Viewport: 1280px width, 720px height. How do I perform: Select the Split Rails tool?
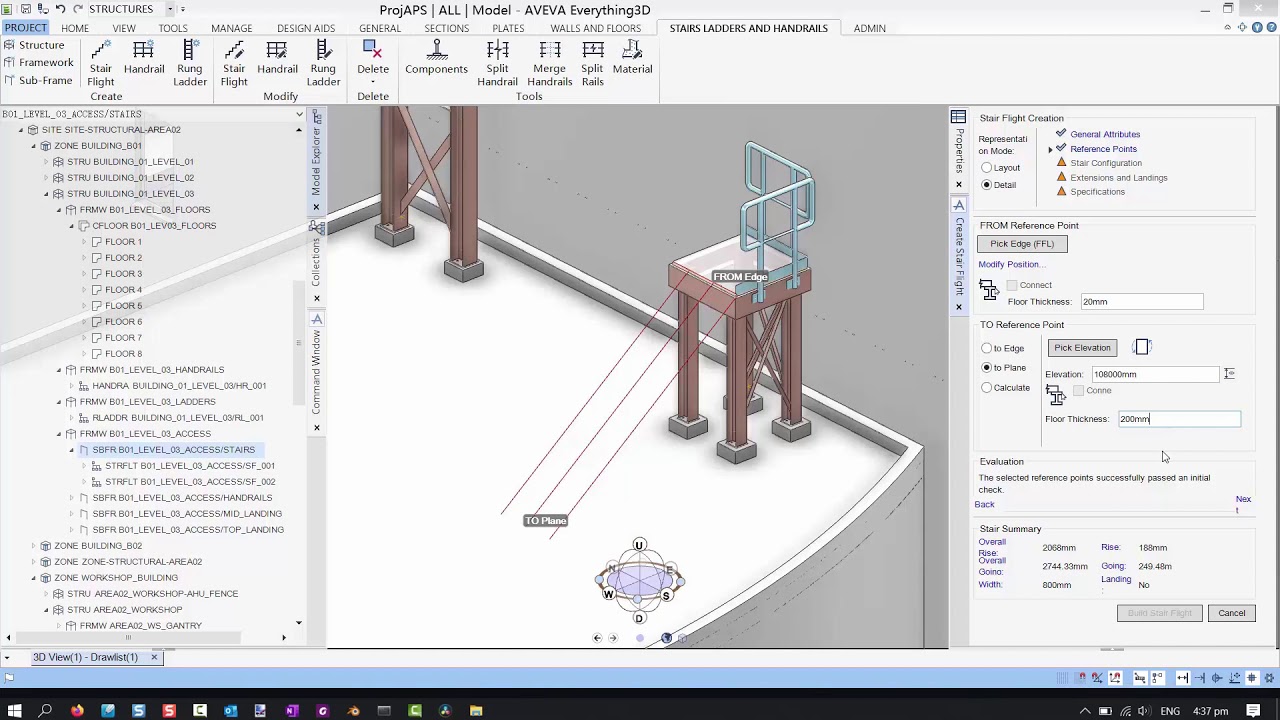pyautogui.click(x=592, y=64)
